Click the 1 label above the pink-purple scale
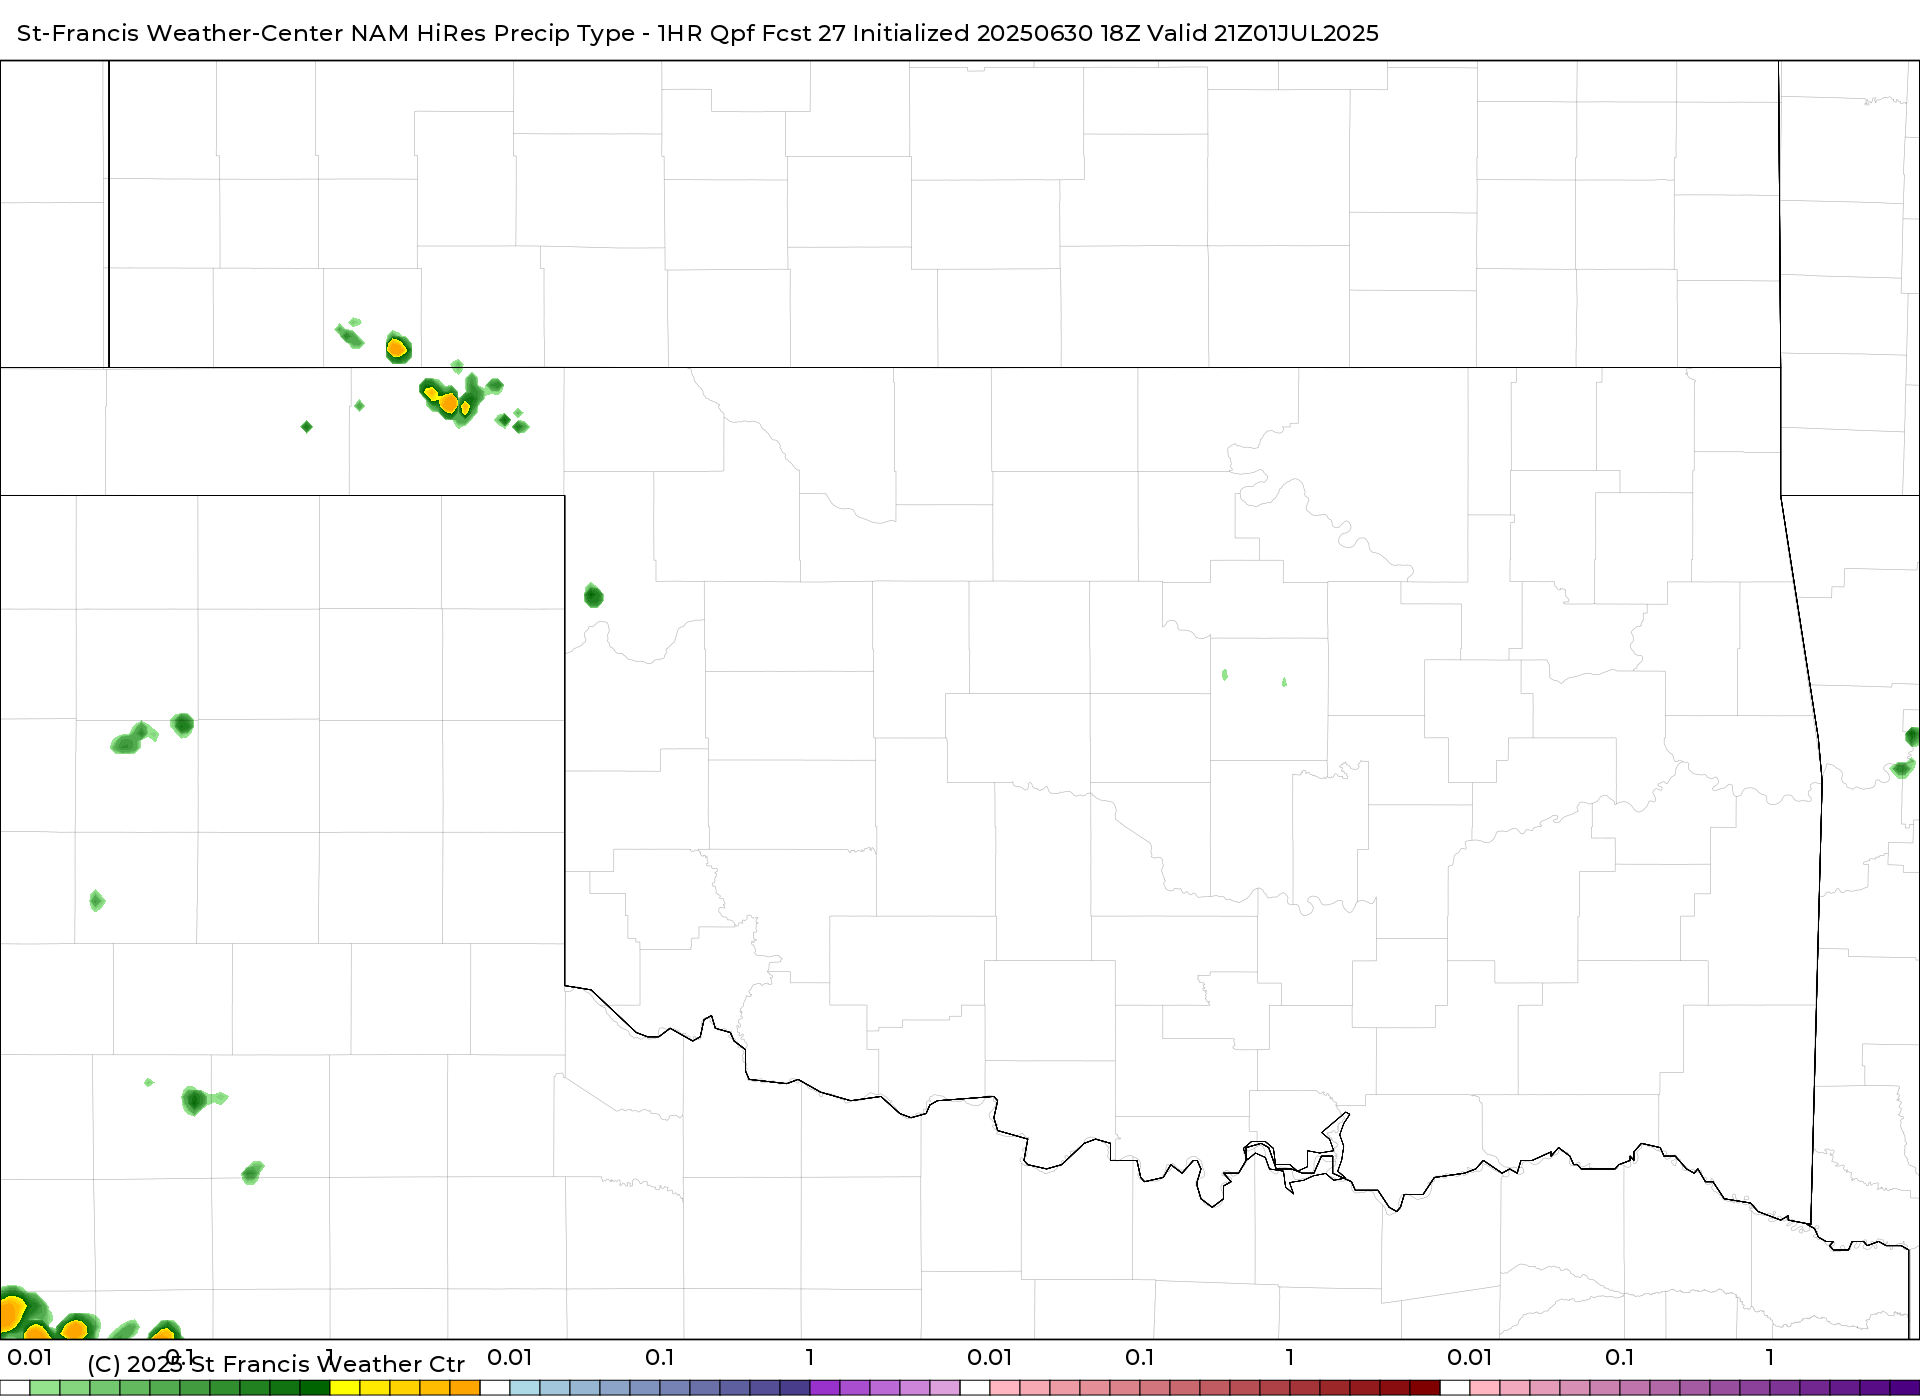The height and width of the screenshot is (1400, 1920). (1770, 1358)
